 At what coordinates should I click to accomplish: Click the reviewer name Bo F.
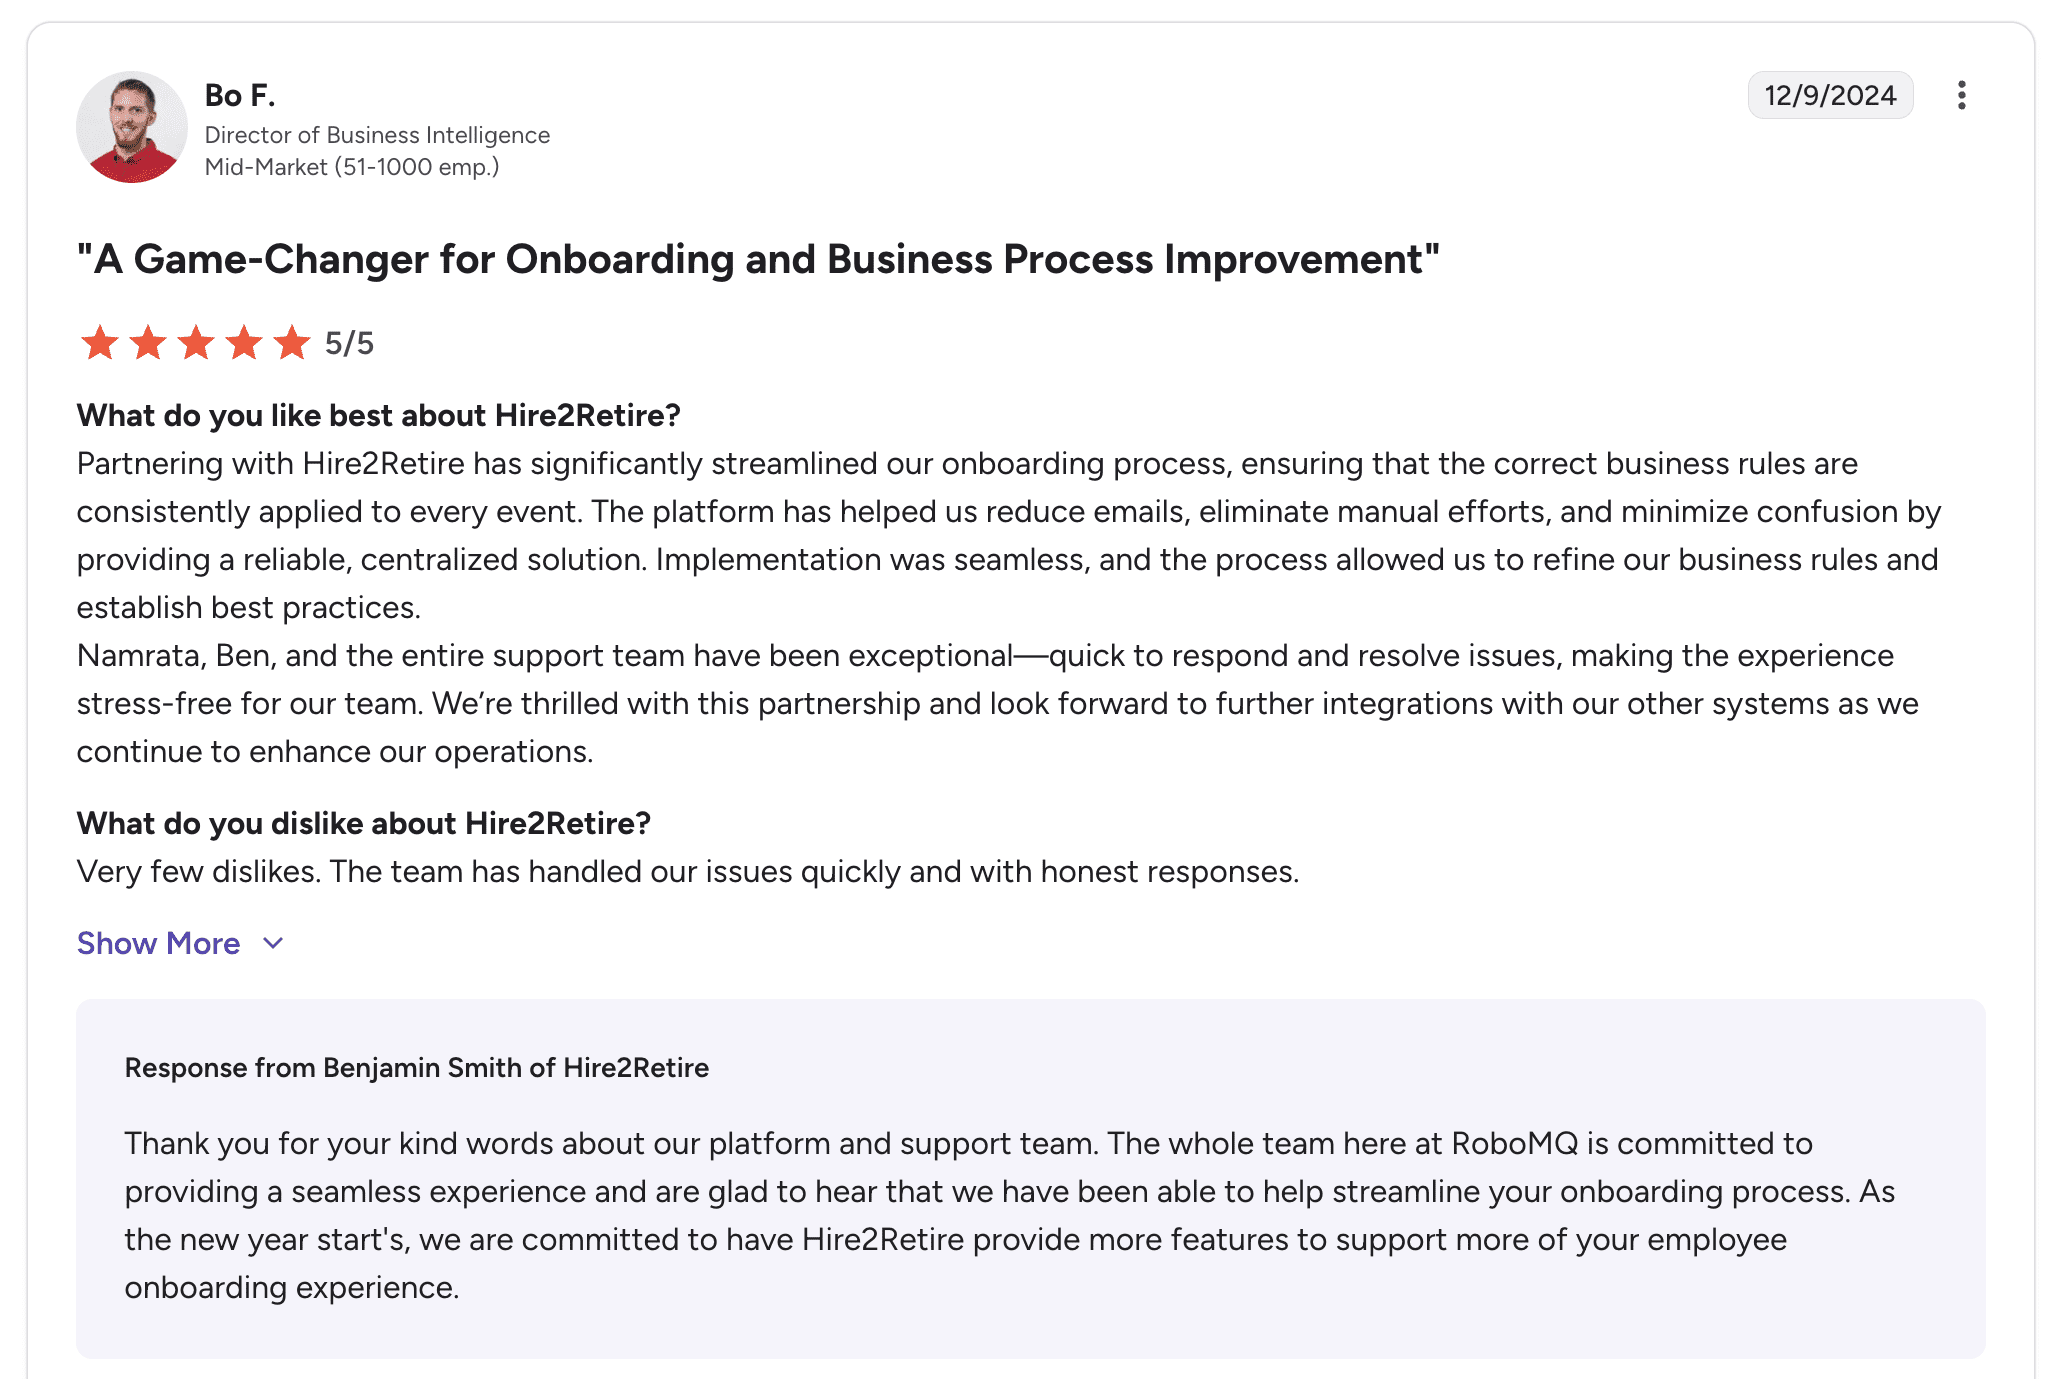coord(240,95)
